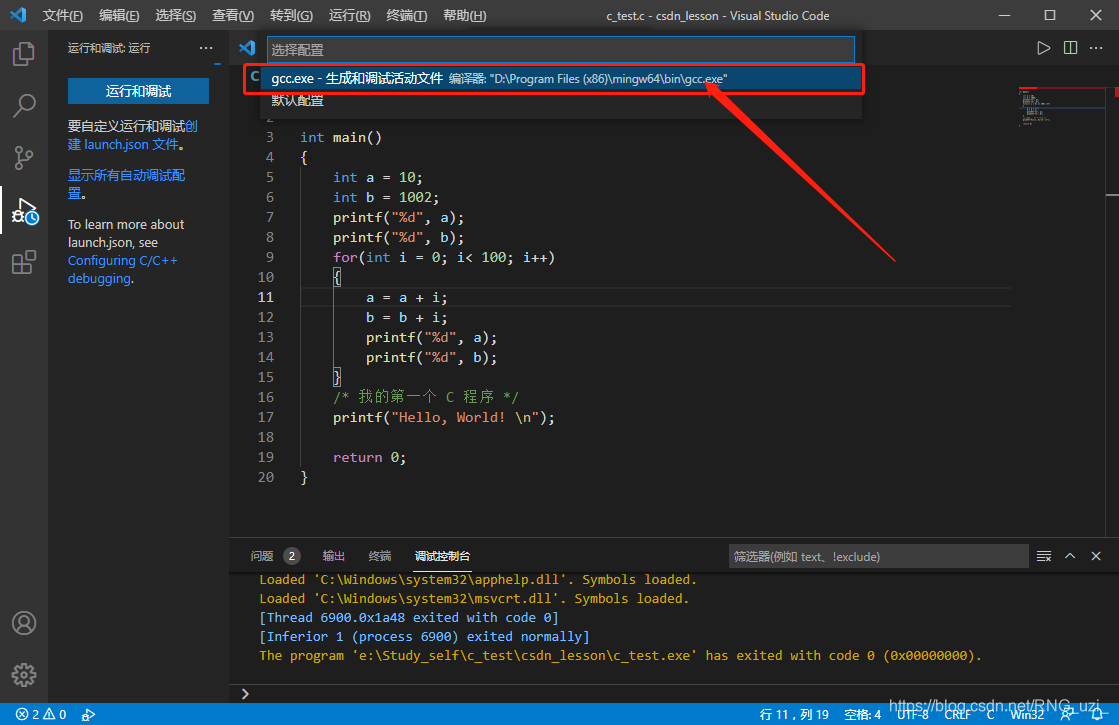1119x725 pixels.
Task: Click the 'int b = 1002;' line
Action: pos(386,198)
